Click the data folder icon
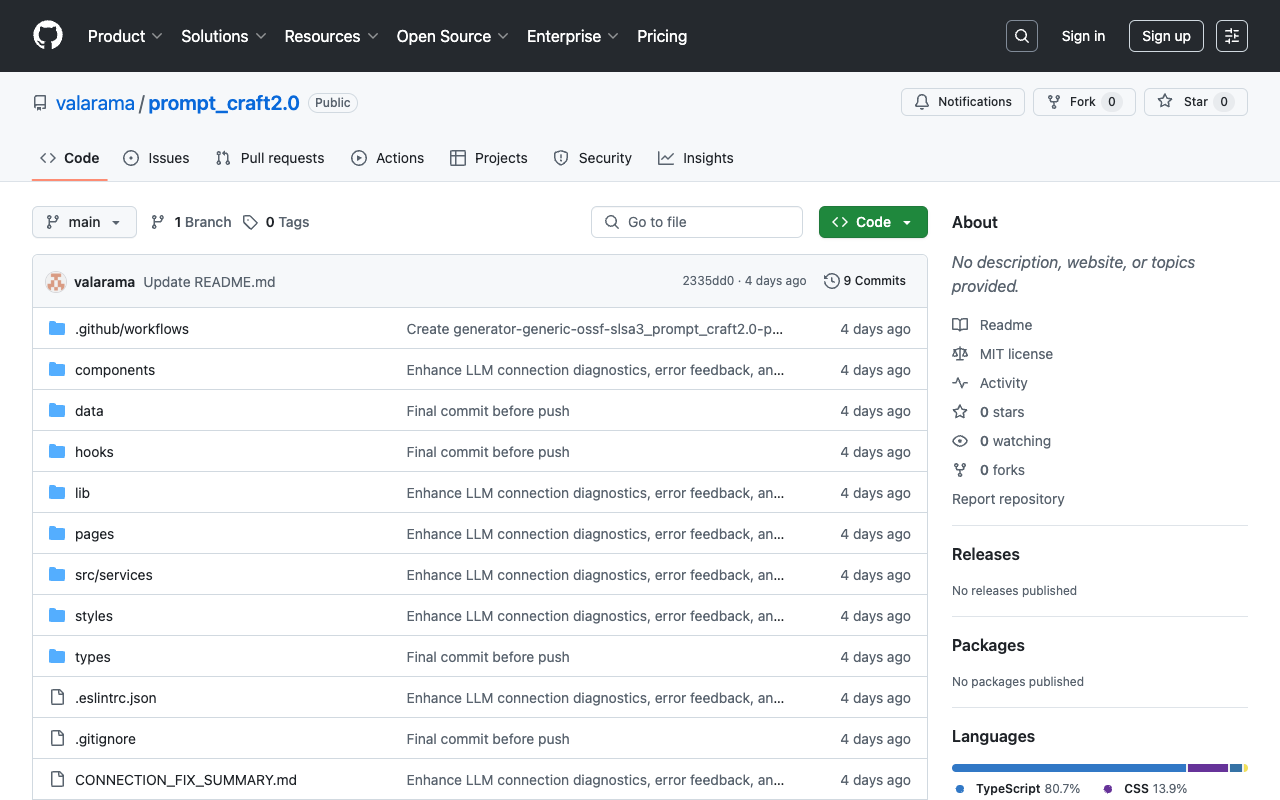The width and height of the screenshot is (1280, 800). (x=57, y=411)
